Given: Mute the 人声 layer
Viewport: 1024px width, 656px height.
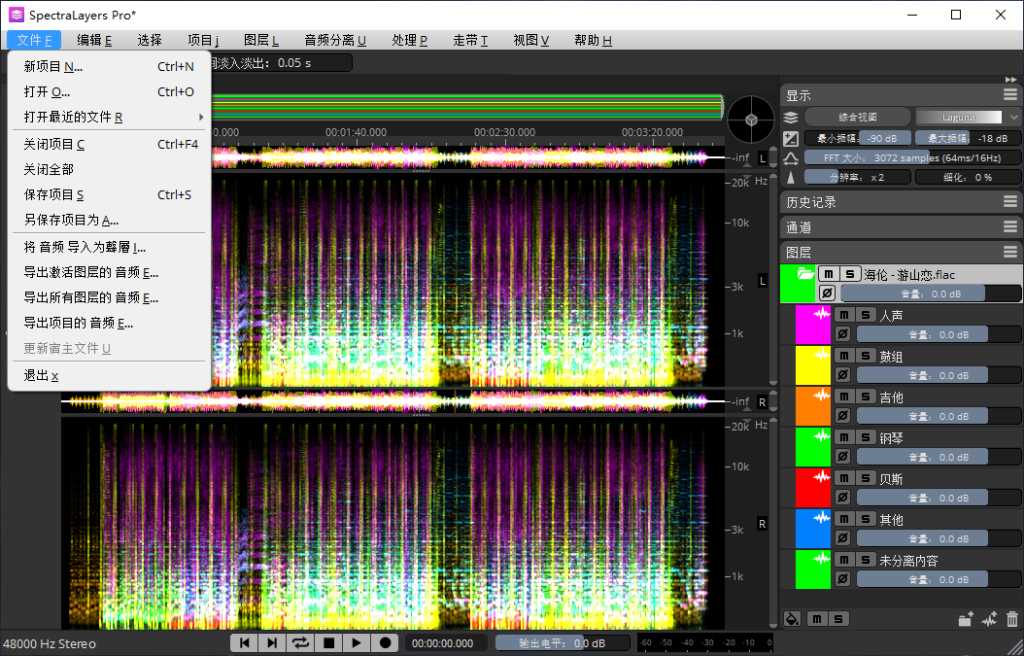Looking at the screenshot, I should tap(844, 315).
